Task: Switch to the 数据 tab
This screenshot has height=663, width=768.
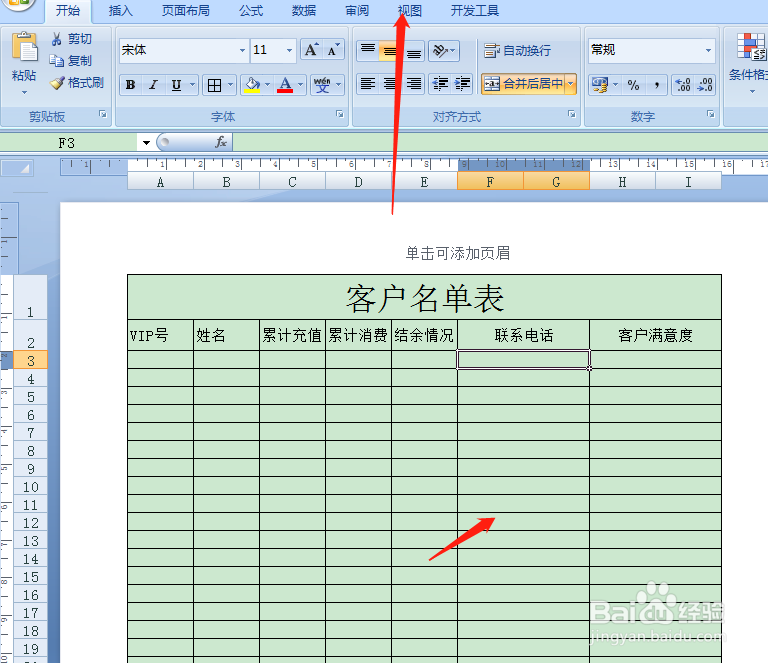Action: (304, 11)
